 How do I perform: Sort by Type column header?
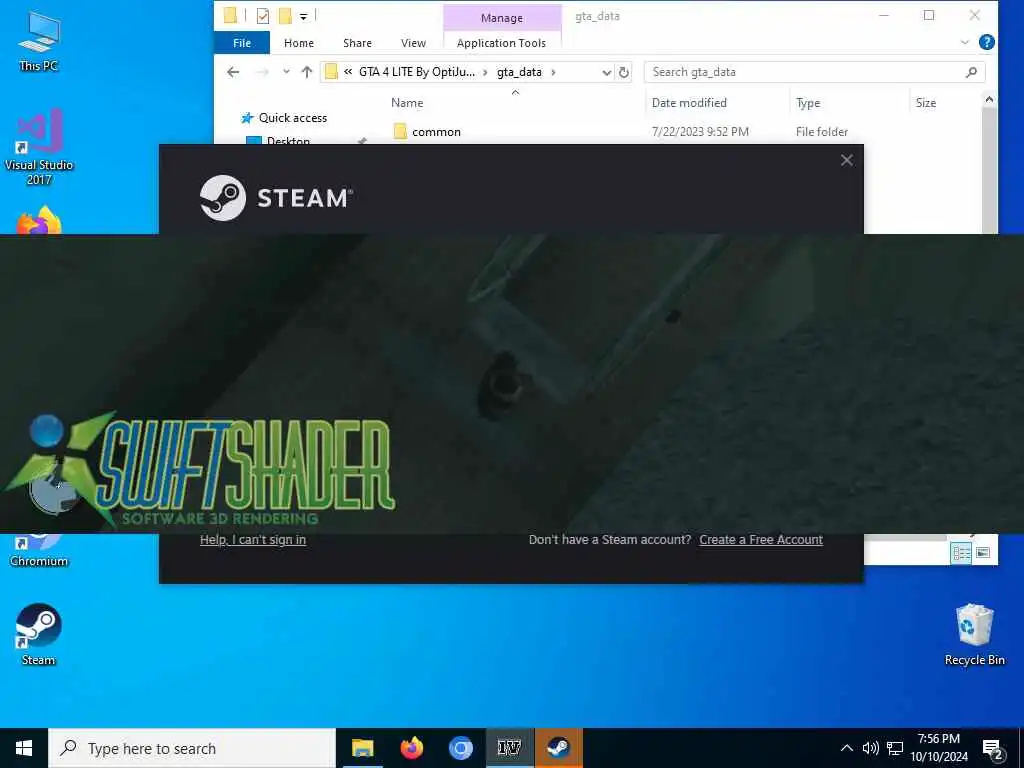coord(808,103)
